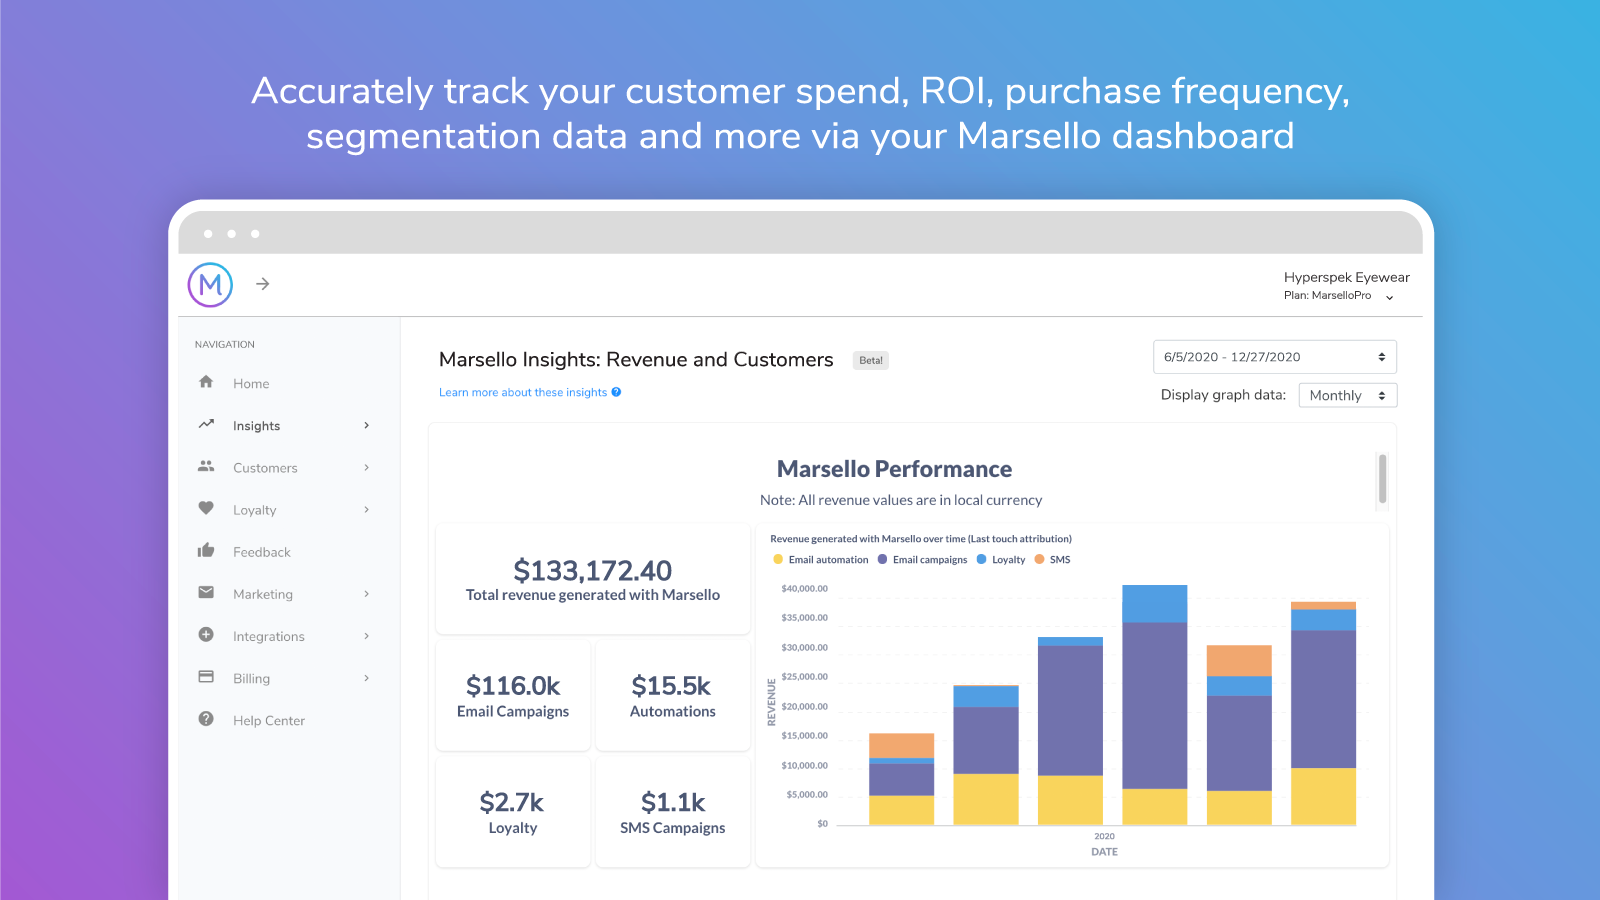Screen dimensions: 1600x900
Task: Open the Monthly graph data dropdown
Action: [1348, 395]
